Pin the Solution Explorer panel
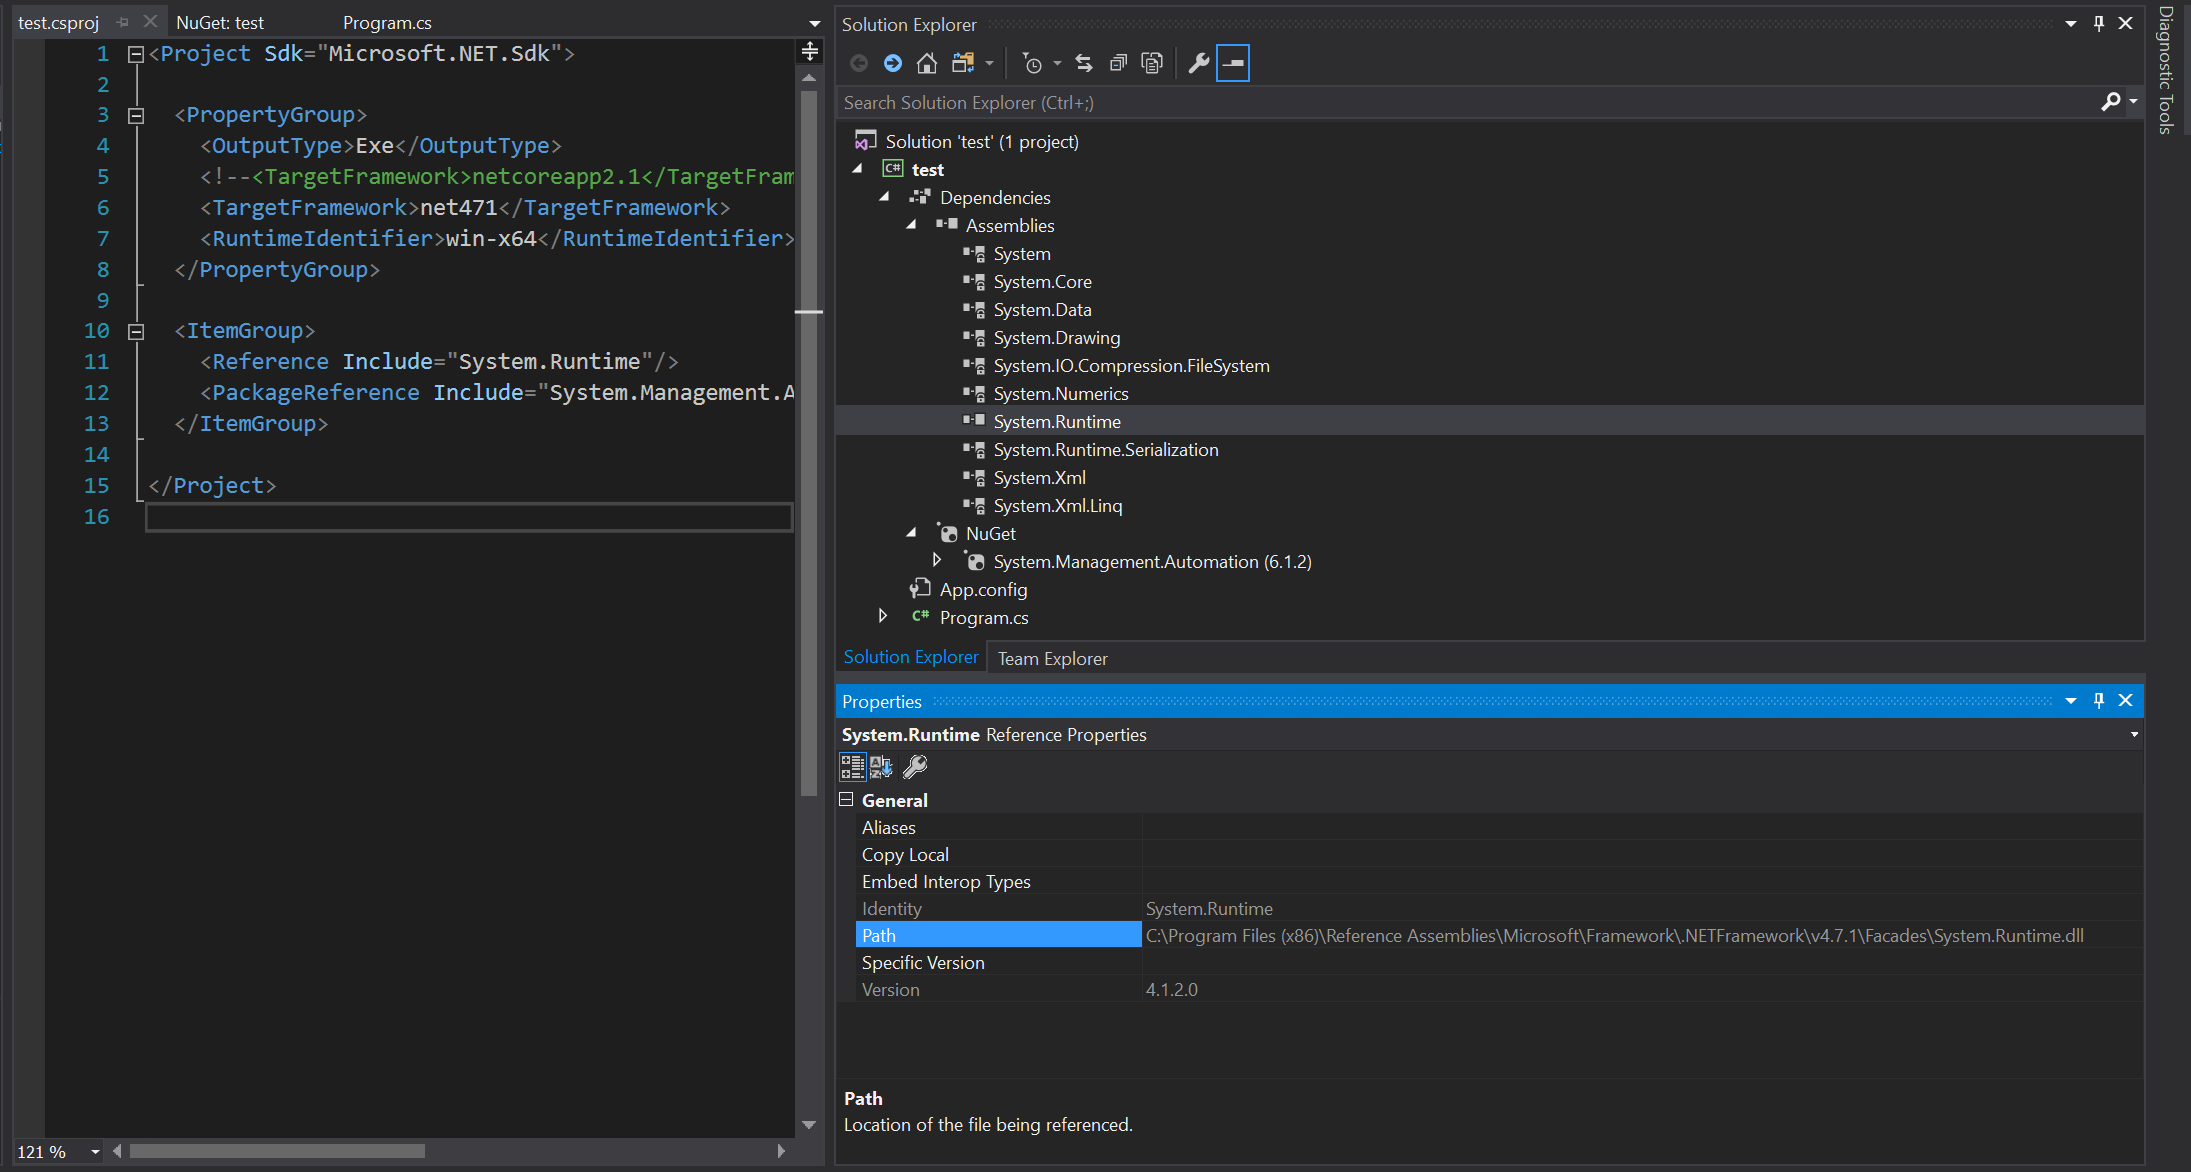 pyautogui.click(x=2097, y=23)
